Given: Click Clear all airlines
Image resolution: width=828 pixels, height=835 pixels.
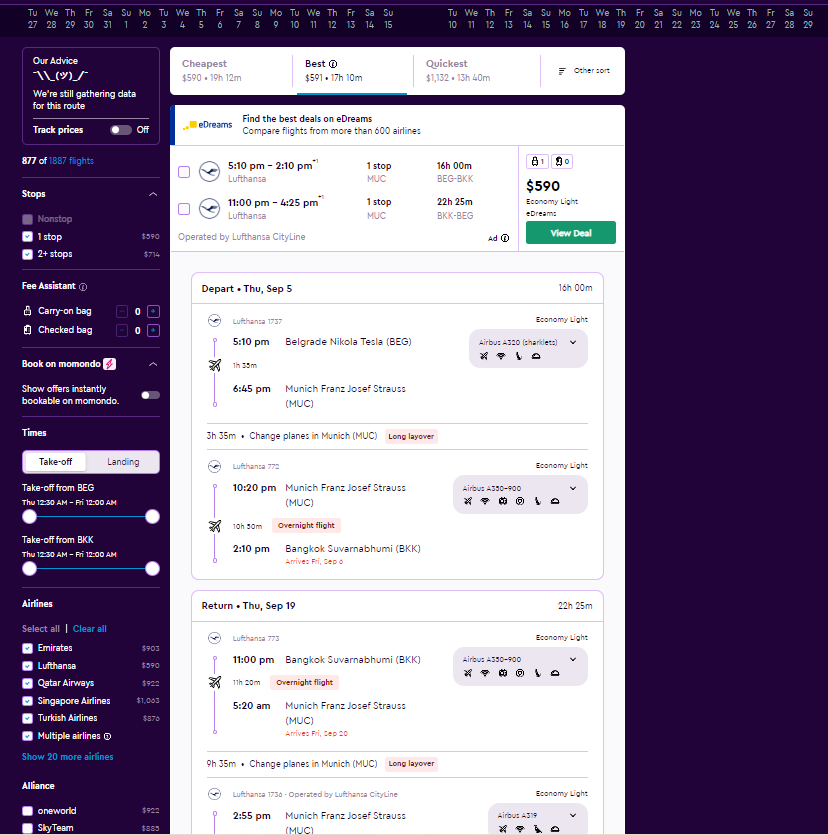Looking at the screenshot, I should (x=89, y=629).
